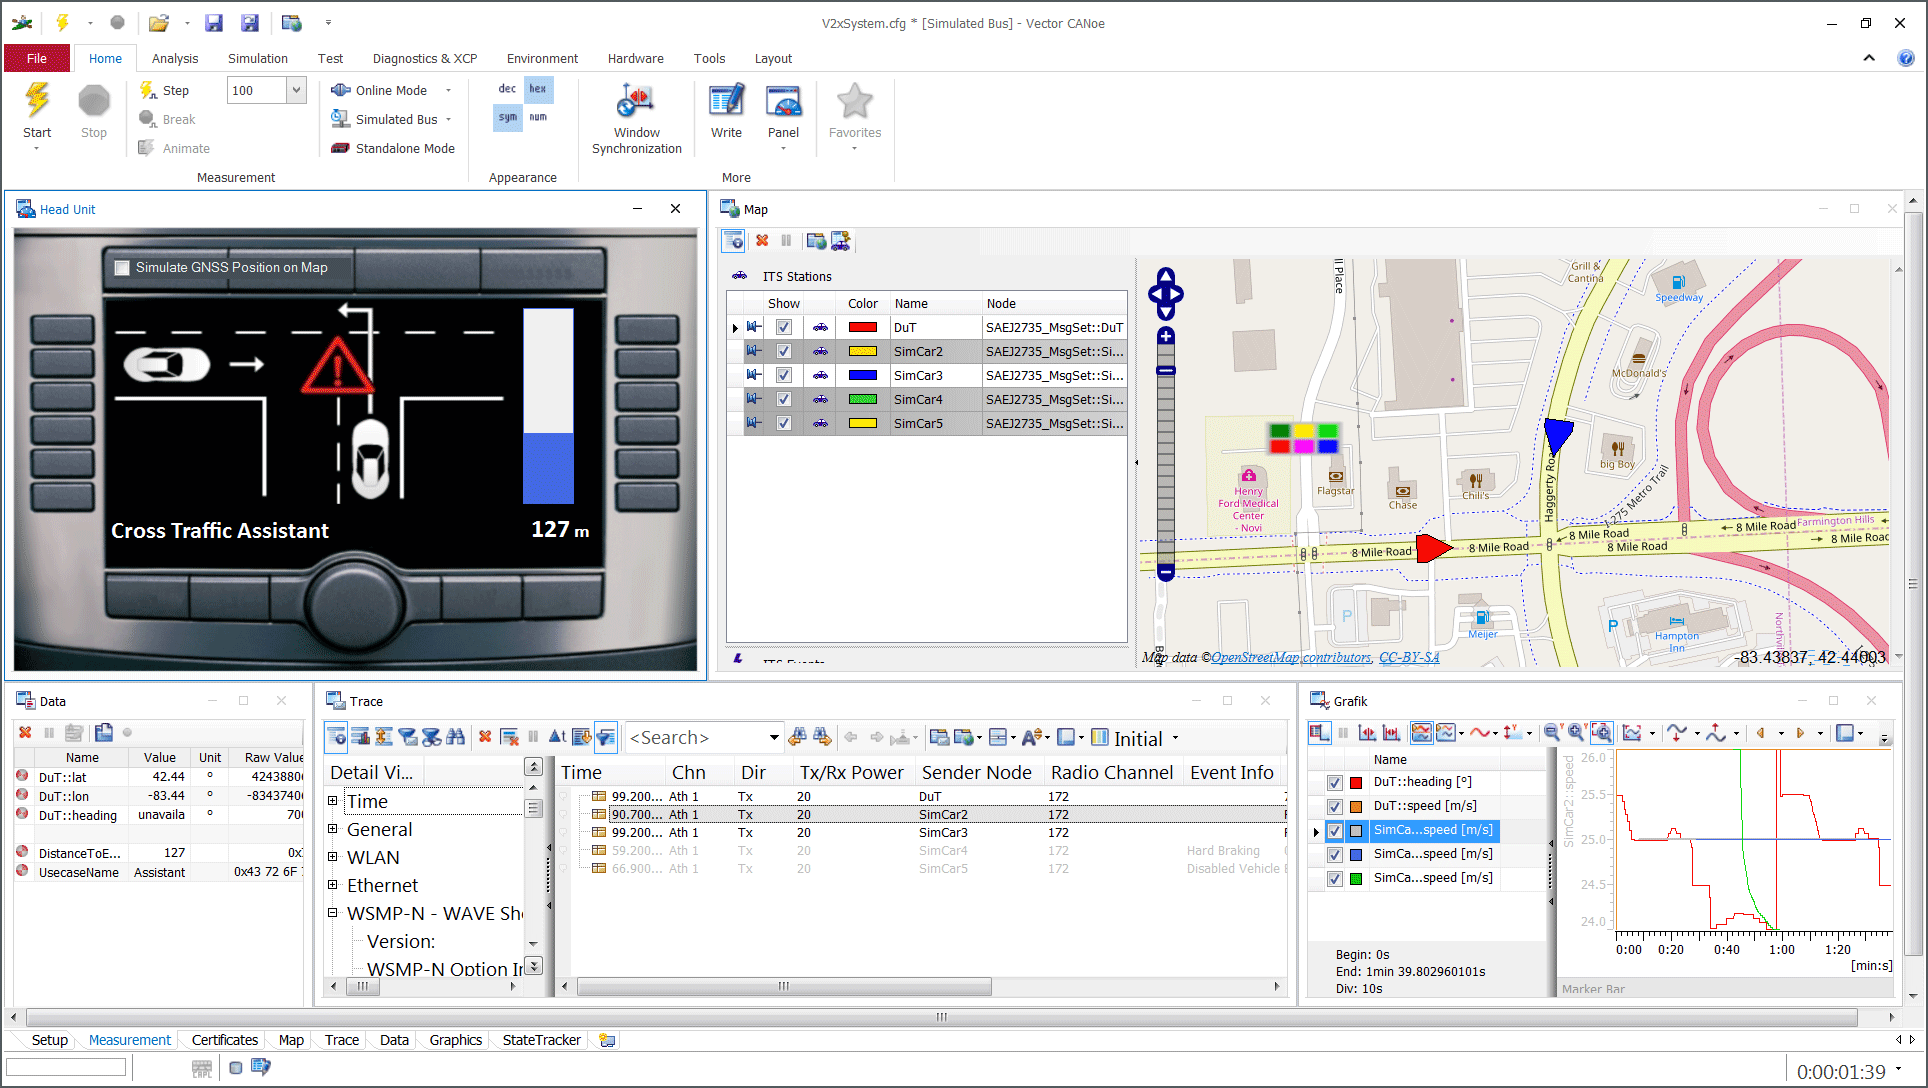Click the hex display format icon

538,89
